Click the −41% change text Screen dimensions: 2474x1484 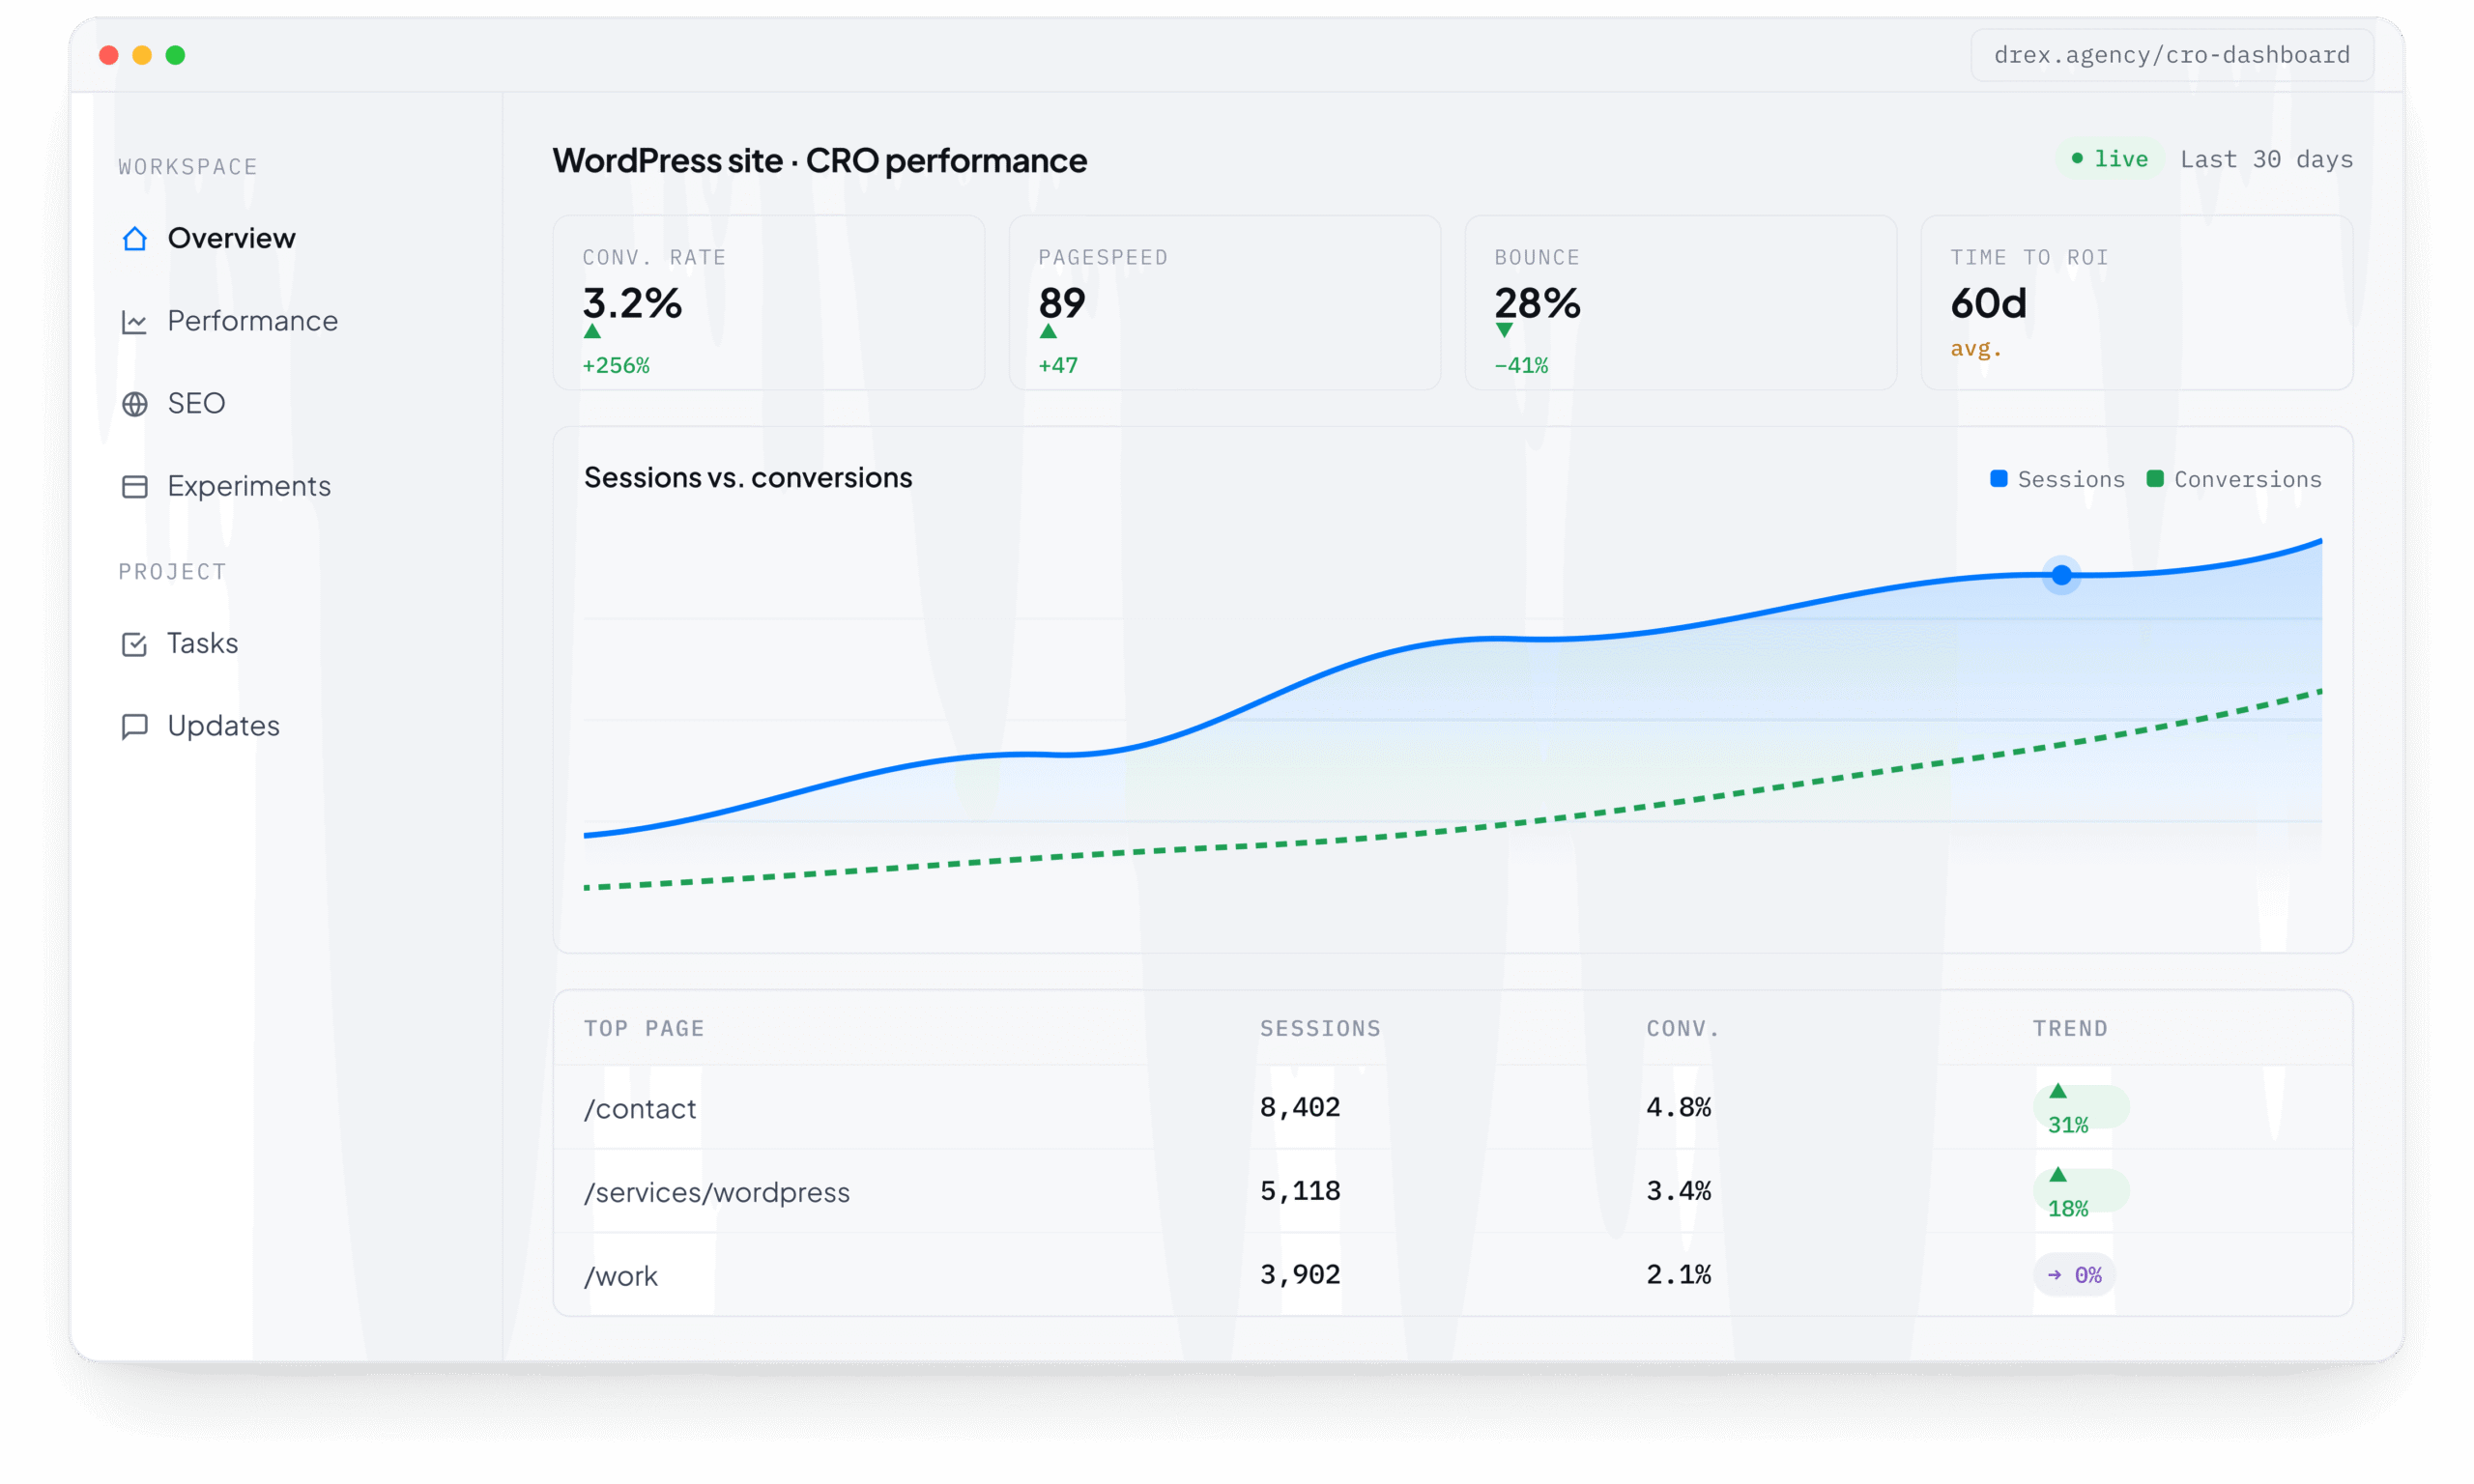point(1521,366)
